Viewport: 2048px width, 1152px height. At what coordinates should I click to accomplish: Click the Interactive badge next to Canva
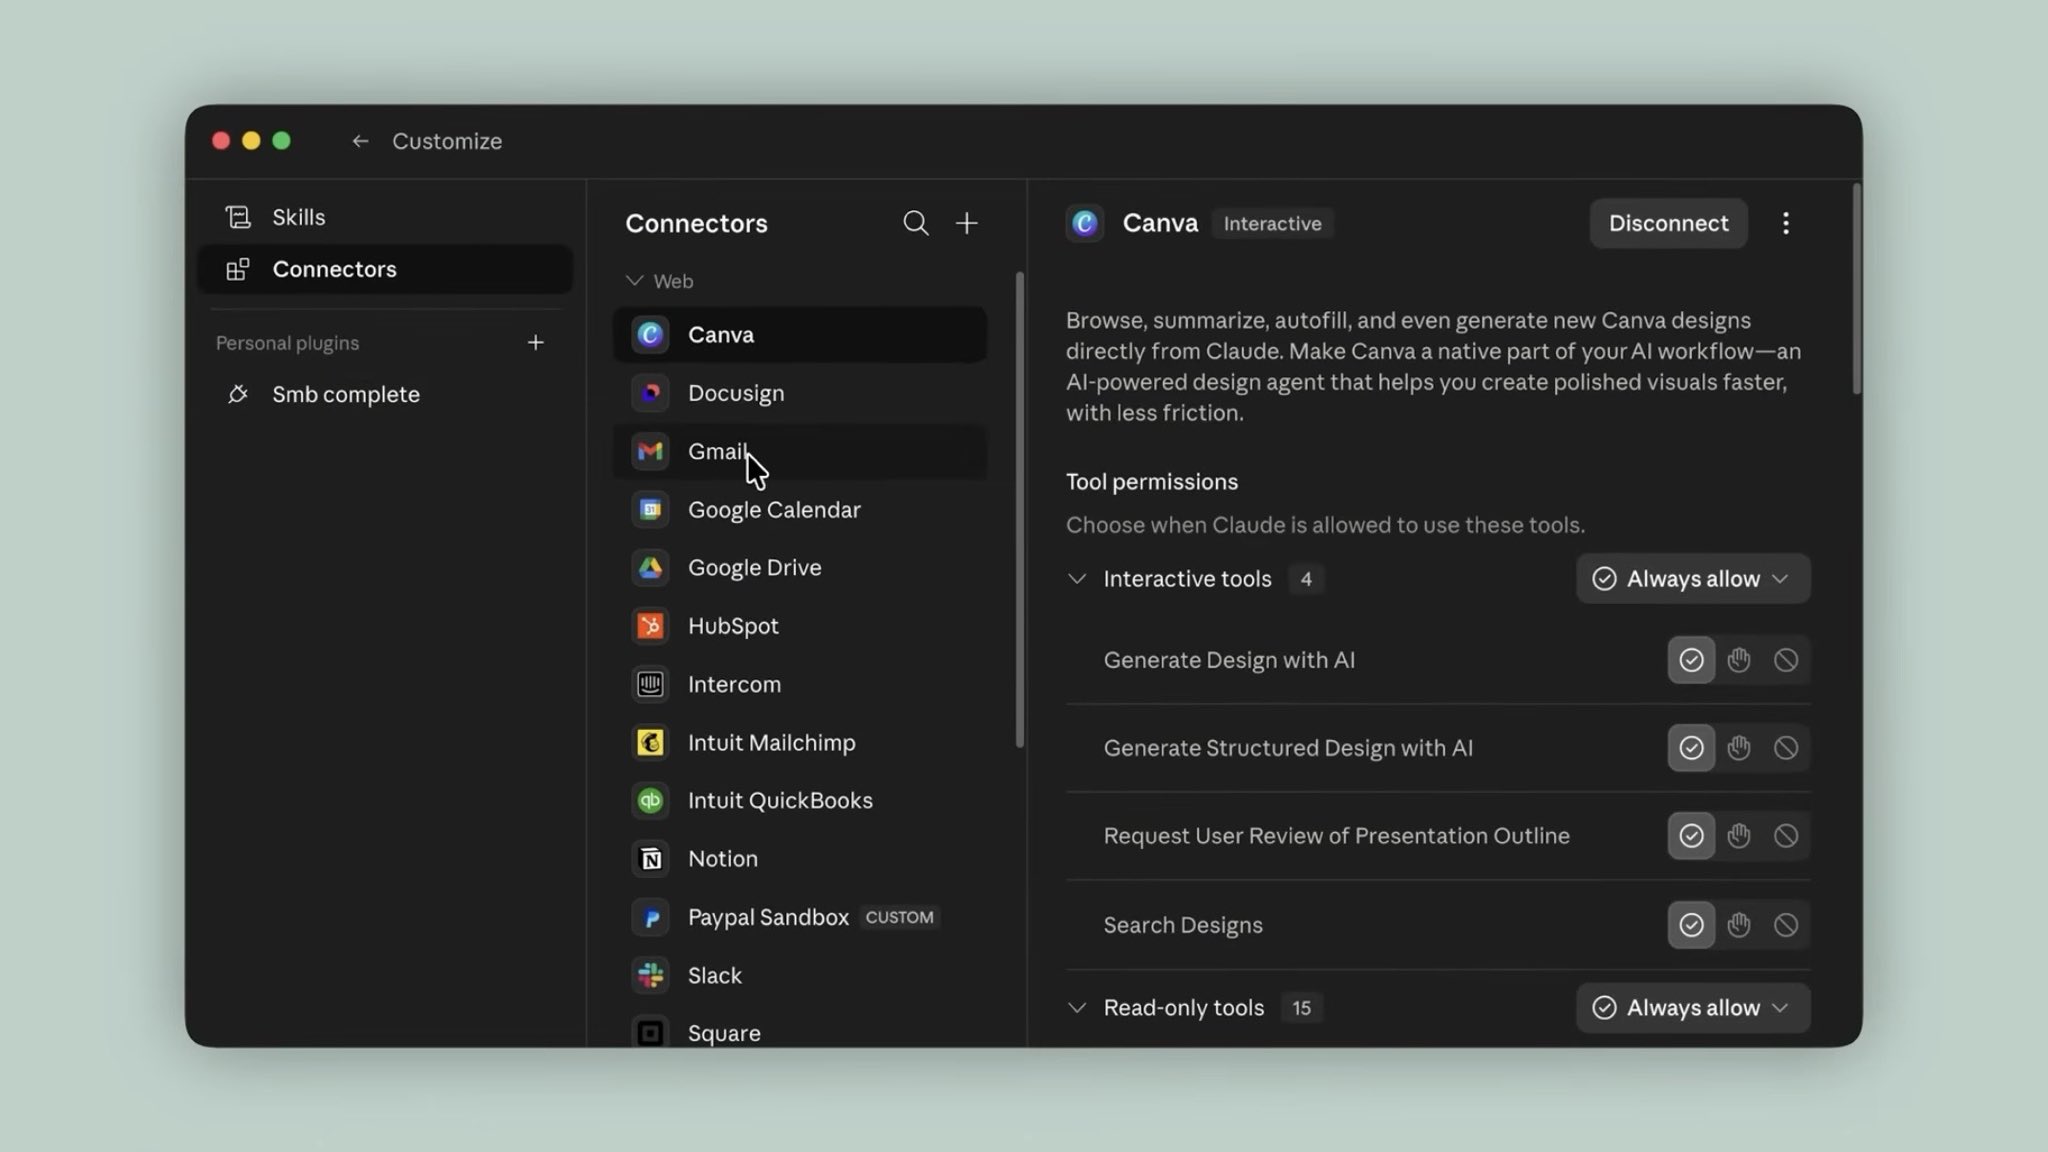[x=1272, y=224]
